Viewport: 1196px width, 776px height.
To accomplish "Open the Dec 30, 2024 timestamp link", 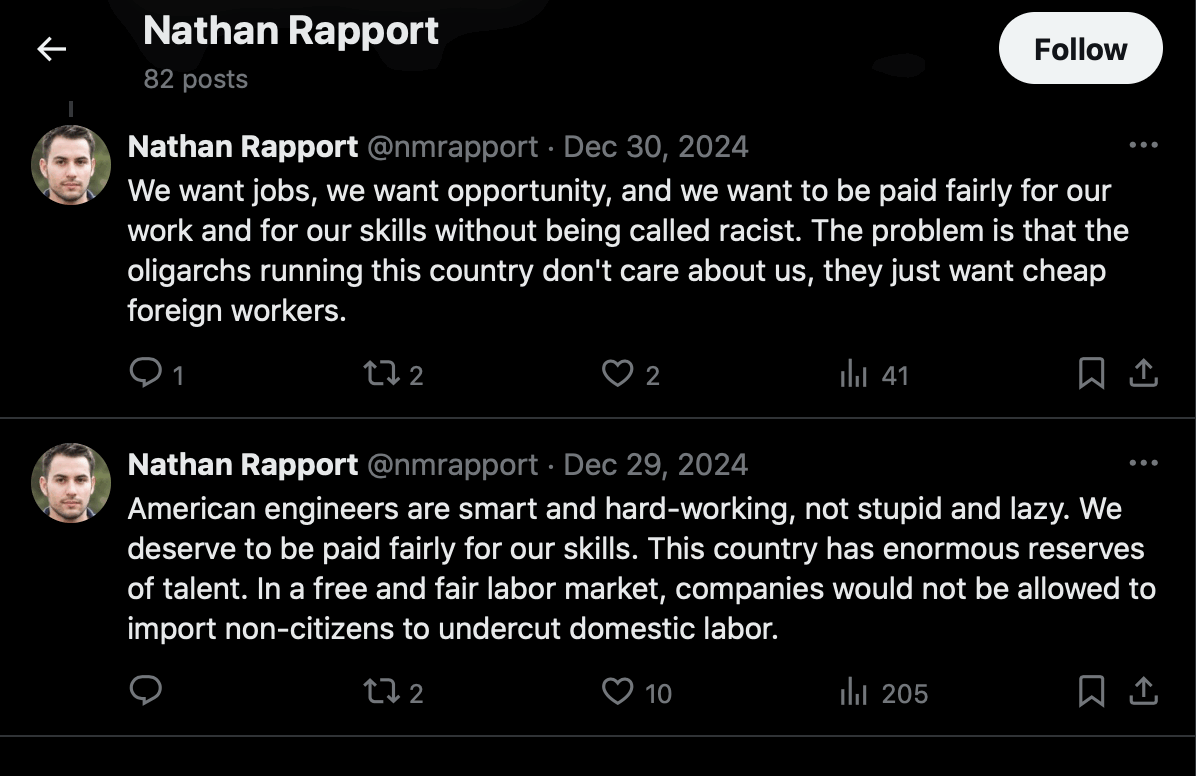I will point(656,147).
